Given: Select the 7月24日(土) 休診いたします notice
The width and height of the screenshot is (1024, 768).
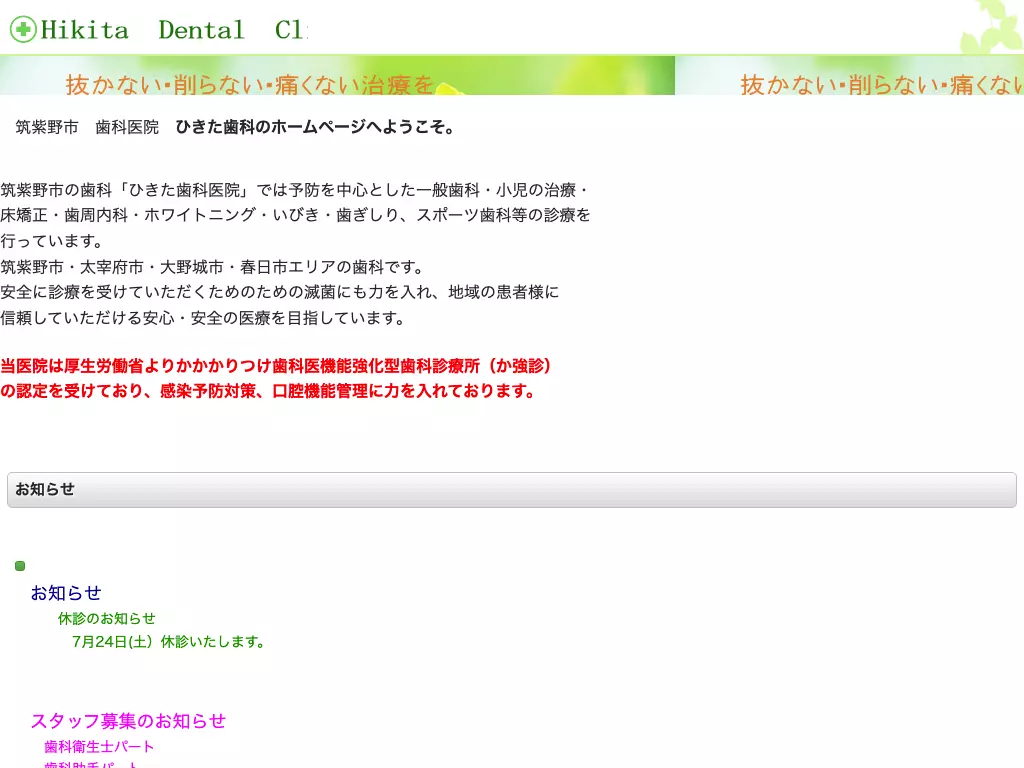Looking at the screenshot, I should tap(168, 642).
